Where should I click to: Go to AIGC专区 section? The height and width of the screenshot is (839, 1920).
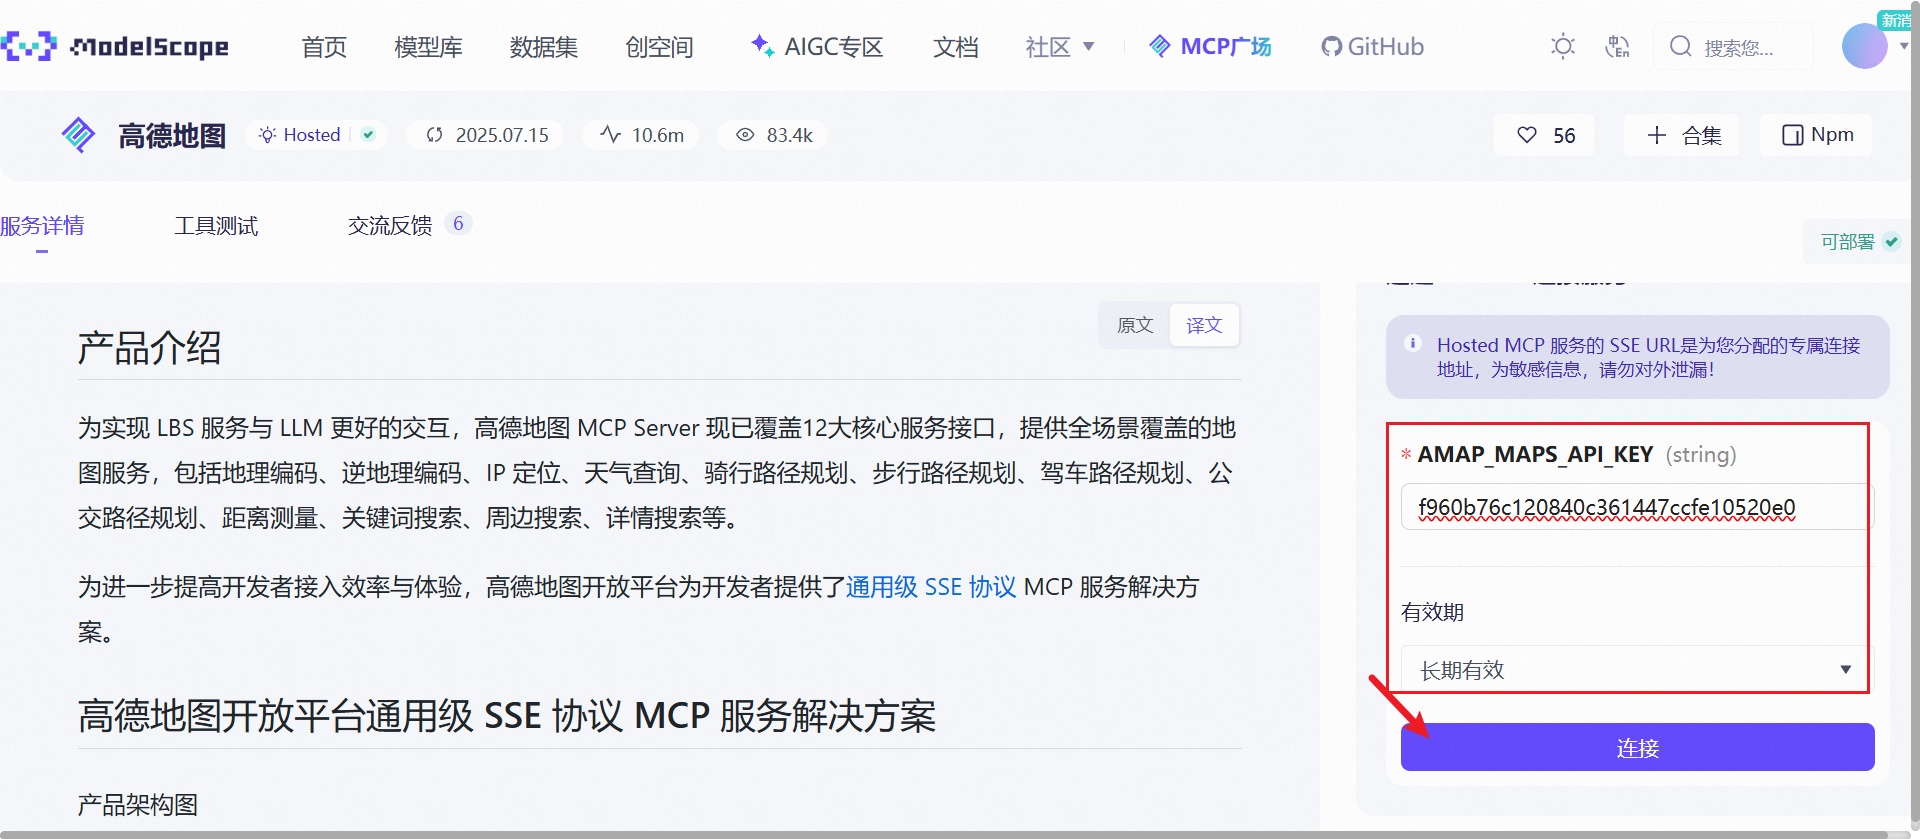point(834,47)
